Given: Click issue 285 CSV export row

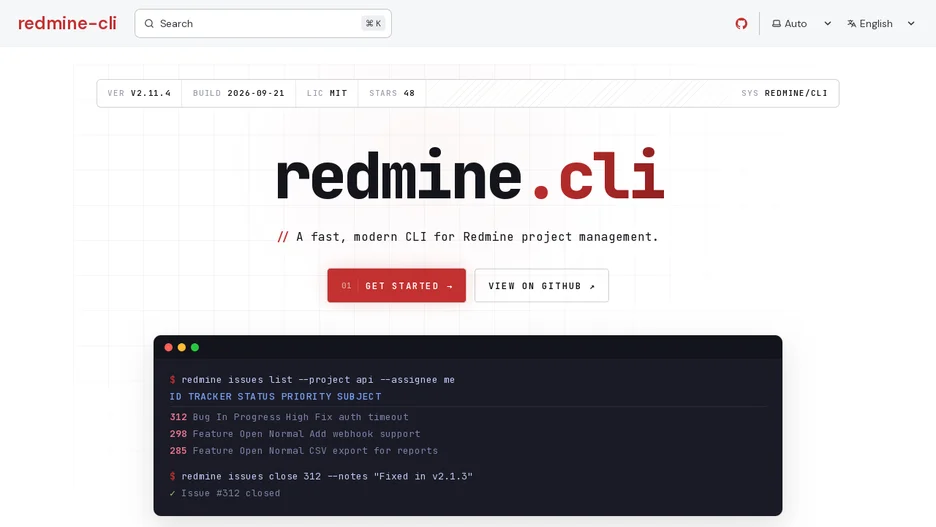Looking at the screenshot, I should [304, 451].
